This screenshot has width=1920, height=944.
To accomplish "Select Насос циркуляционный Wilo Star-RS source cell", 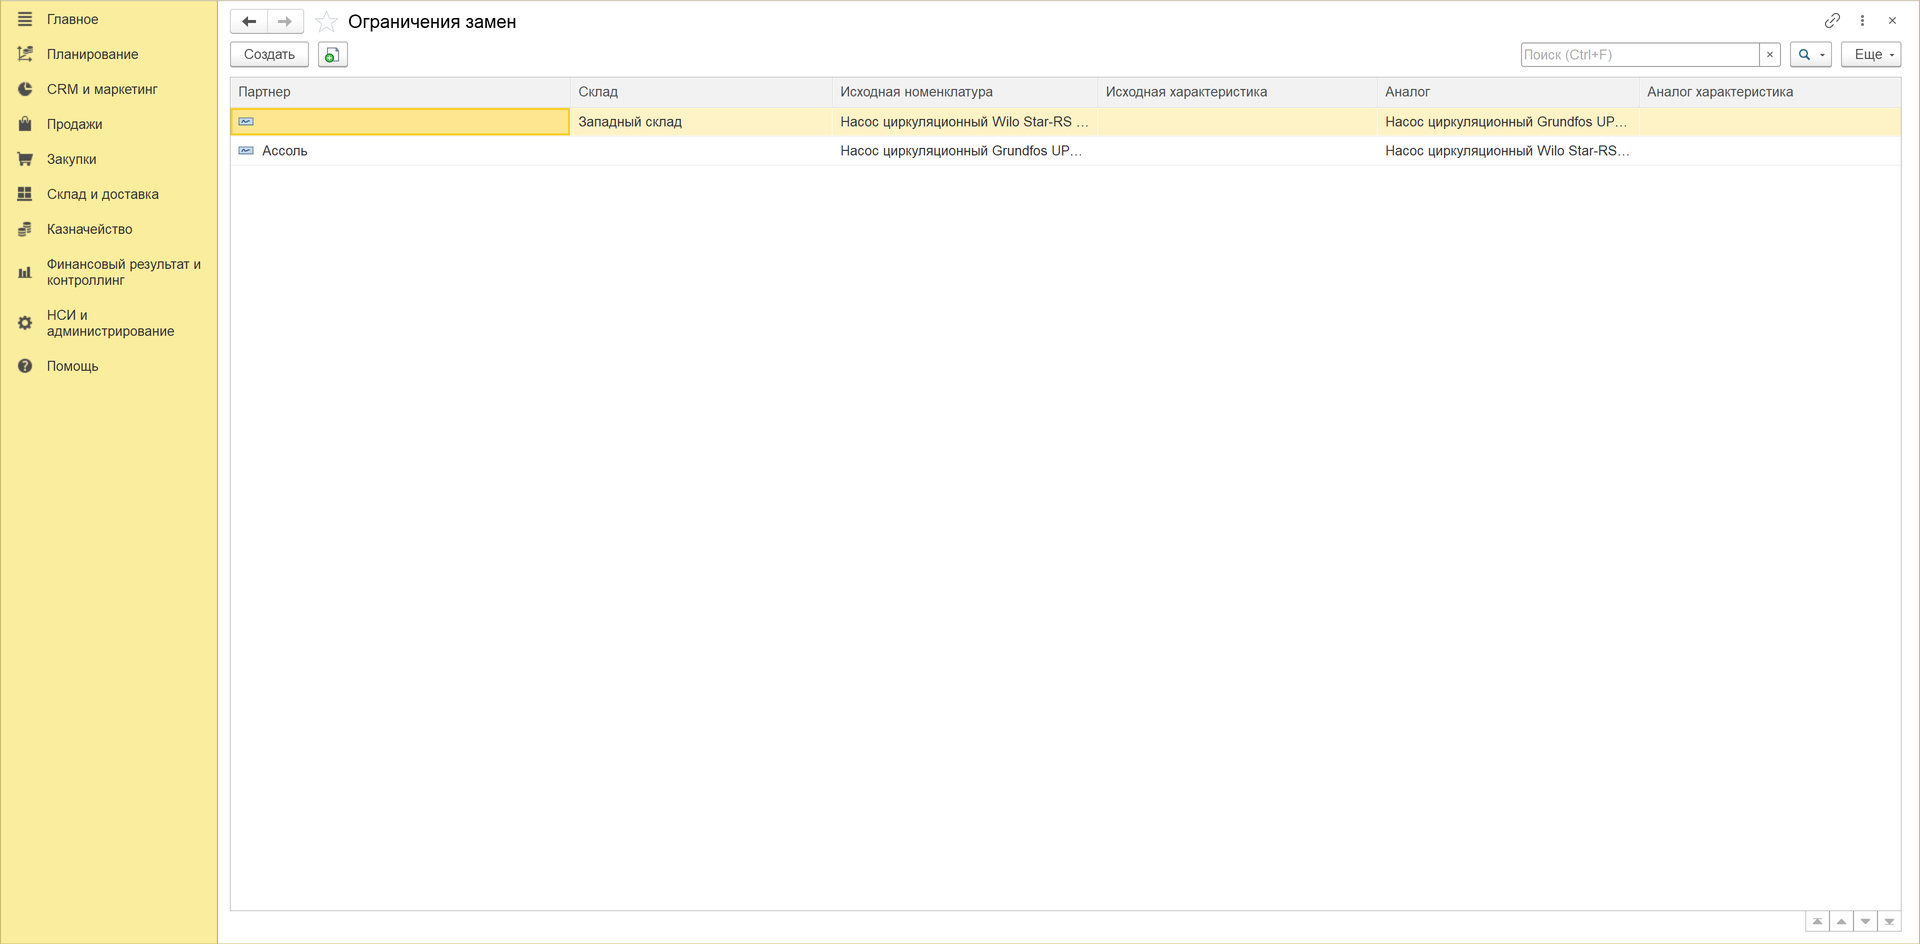I will (965, 122).
